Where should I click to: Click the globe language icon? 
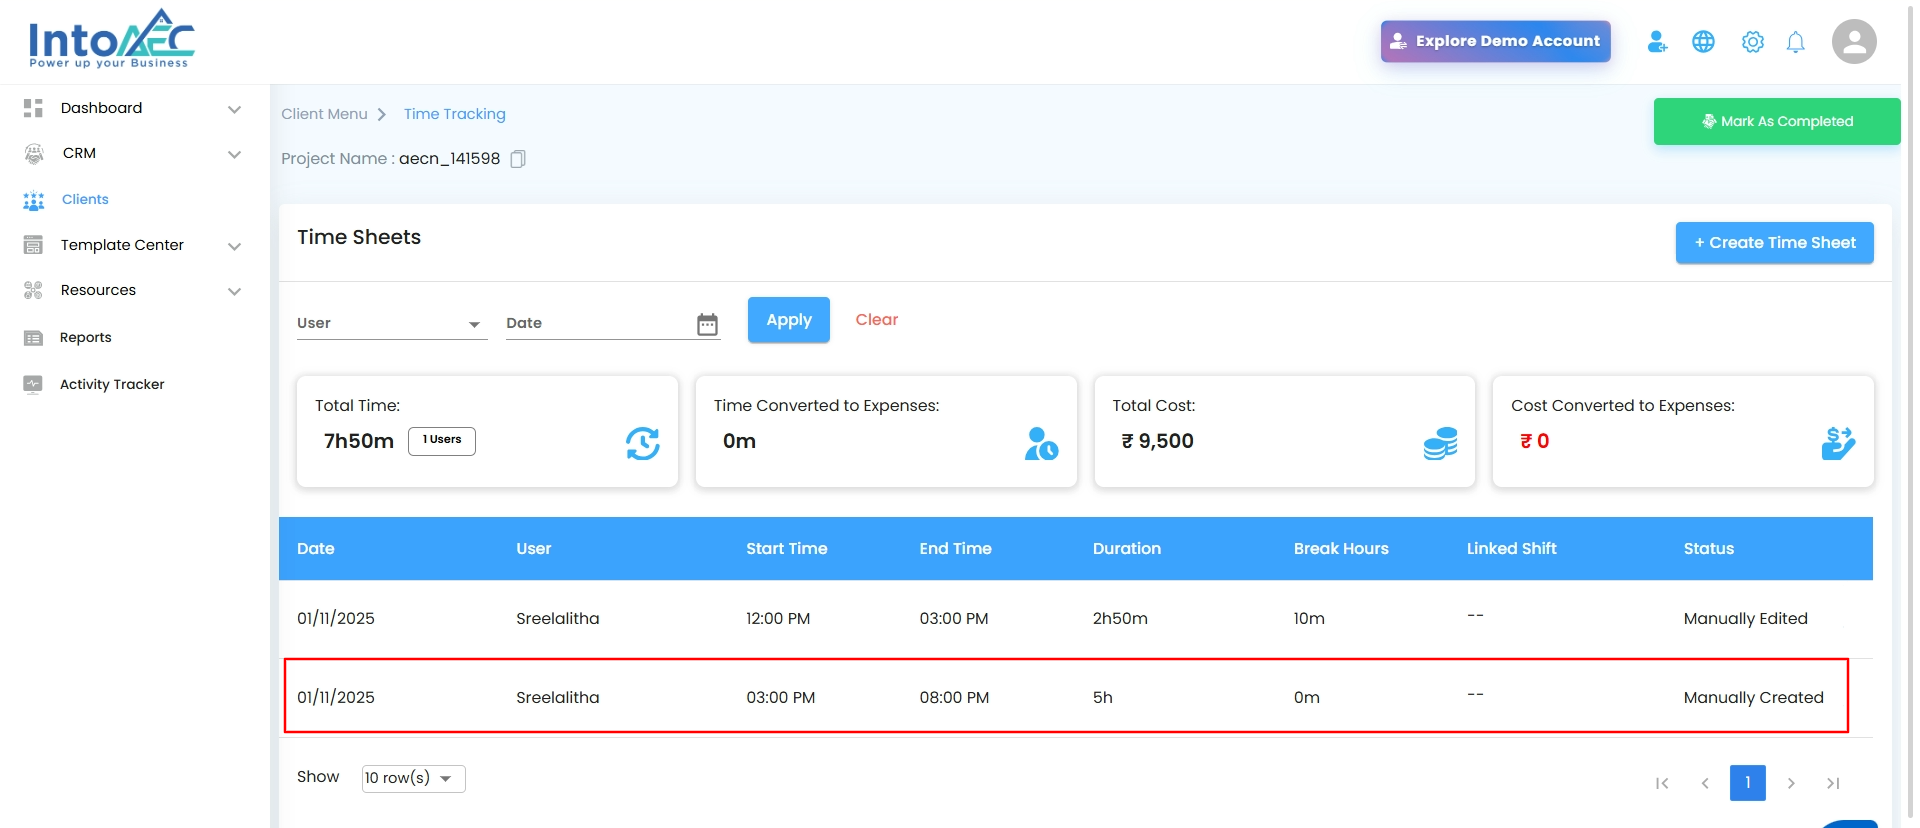(x=1703, y=42)
